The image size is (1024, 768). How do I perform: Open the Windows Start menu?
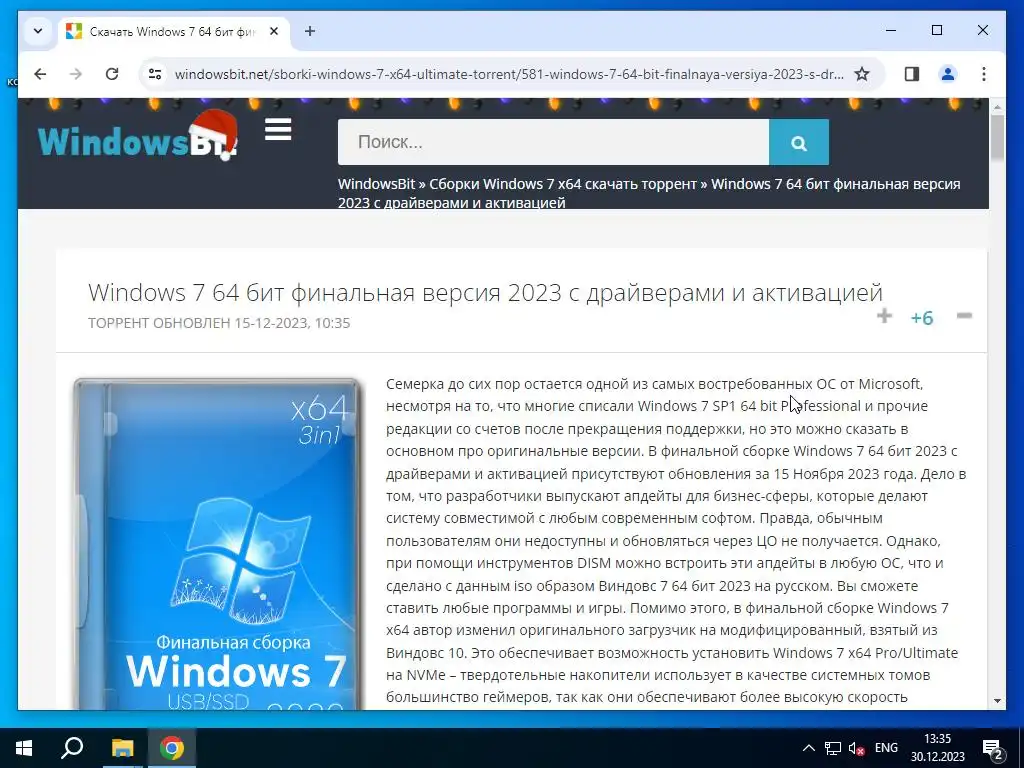click(24, 748)
